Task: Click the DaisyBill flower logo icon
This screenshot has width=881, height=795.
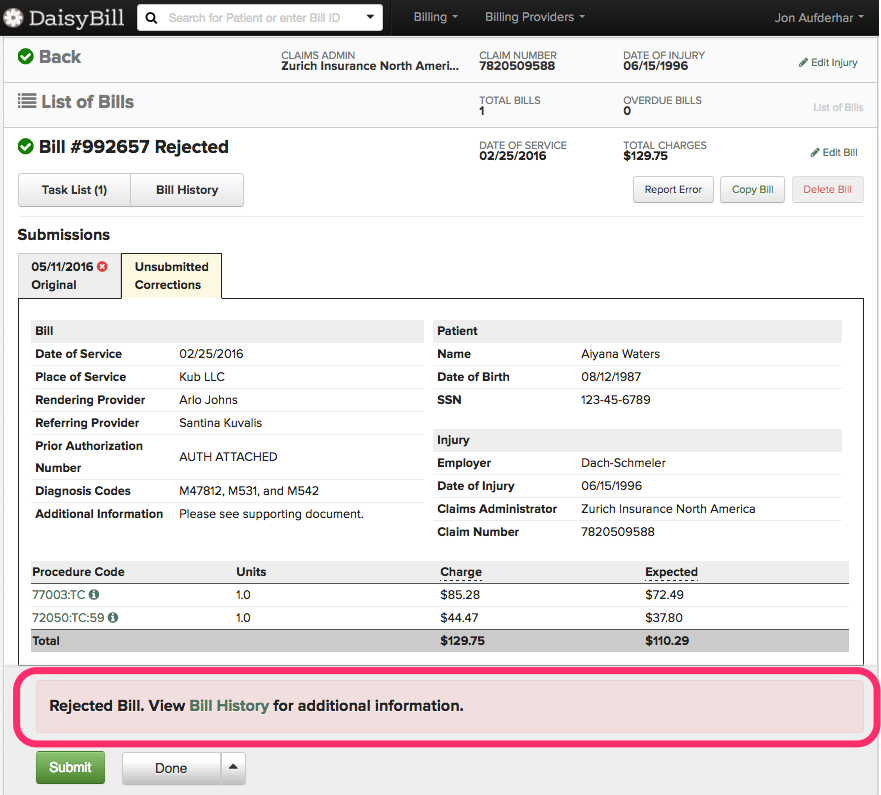Action: point(13,18)
